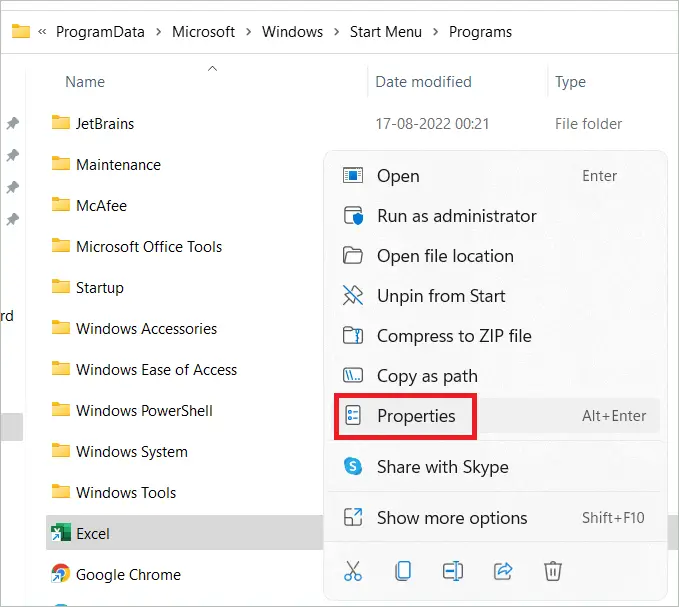Navigate to ProgramData breadcrumb
Image resolution: width=679 pixels, height=607 pixels.
pyautogui.click(x=100, y=32)
